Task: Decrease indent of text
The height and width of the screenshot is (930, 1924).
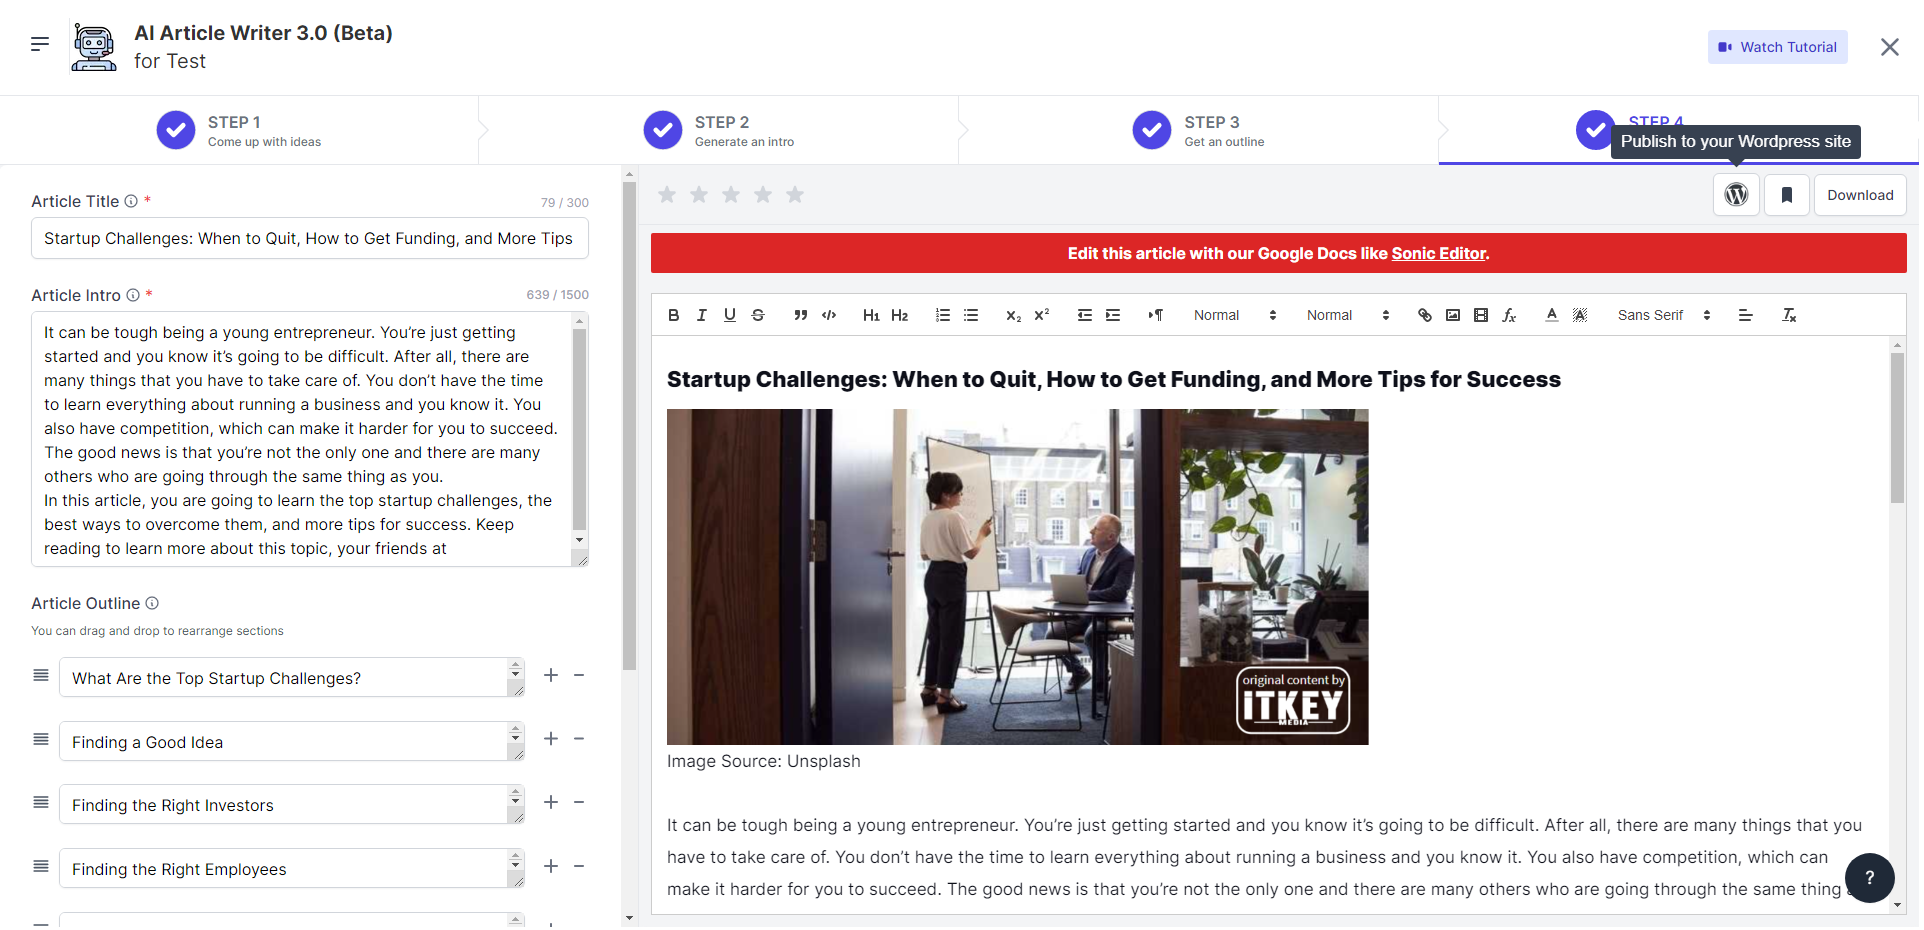Action: [1084, 315]
